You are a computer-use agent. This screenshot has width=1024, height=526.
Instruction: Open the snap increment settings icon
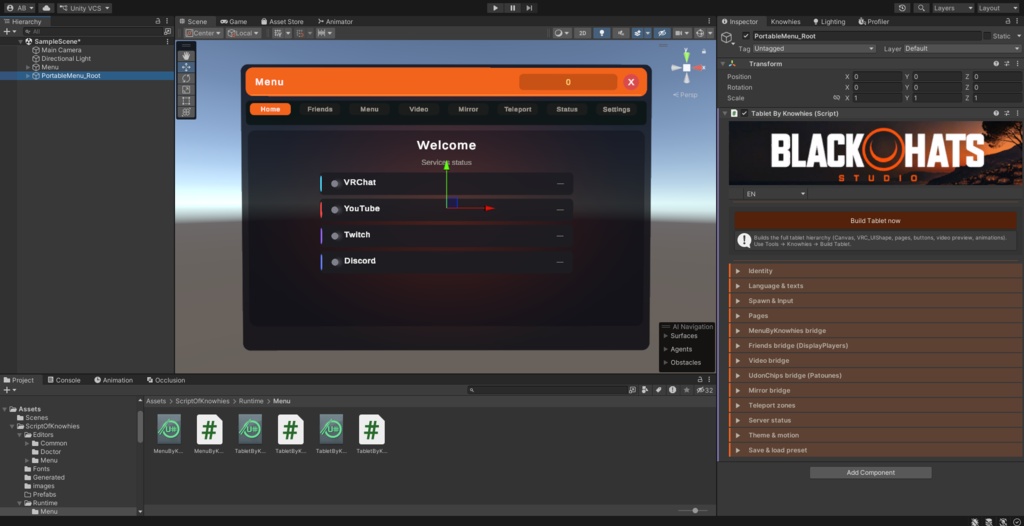(x=325, y=33)
